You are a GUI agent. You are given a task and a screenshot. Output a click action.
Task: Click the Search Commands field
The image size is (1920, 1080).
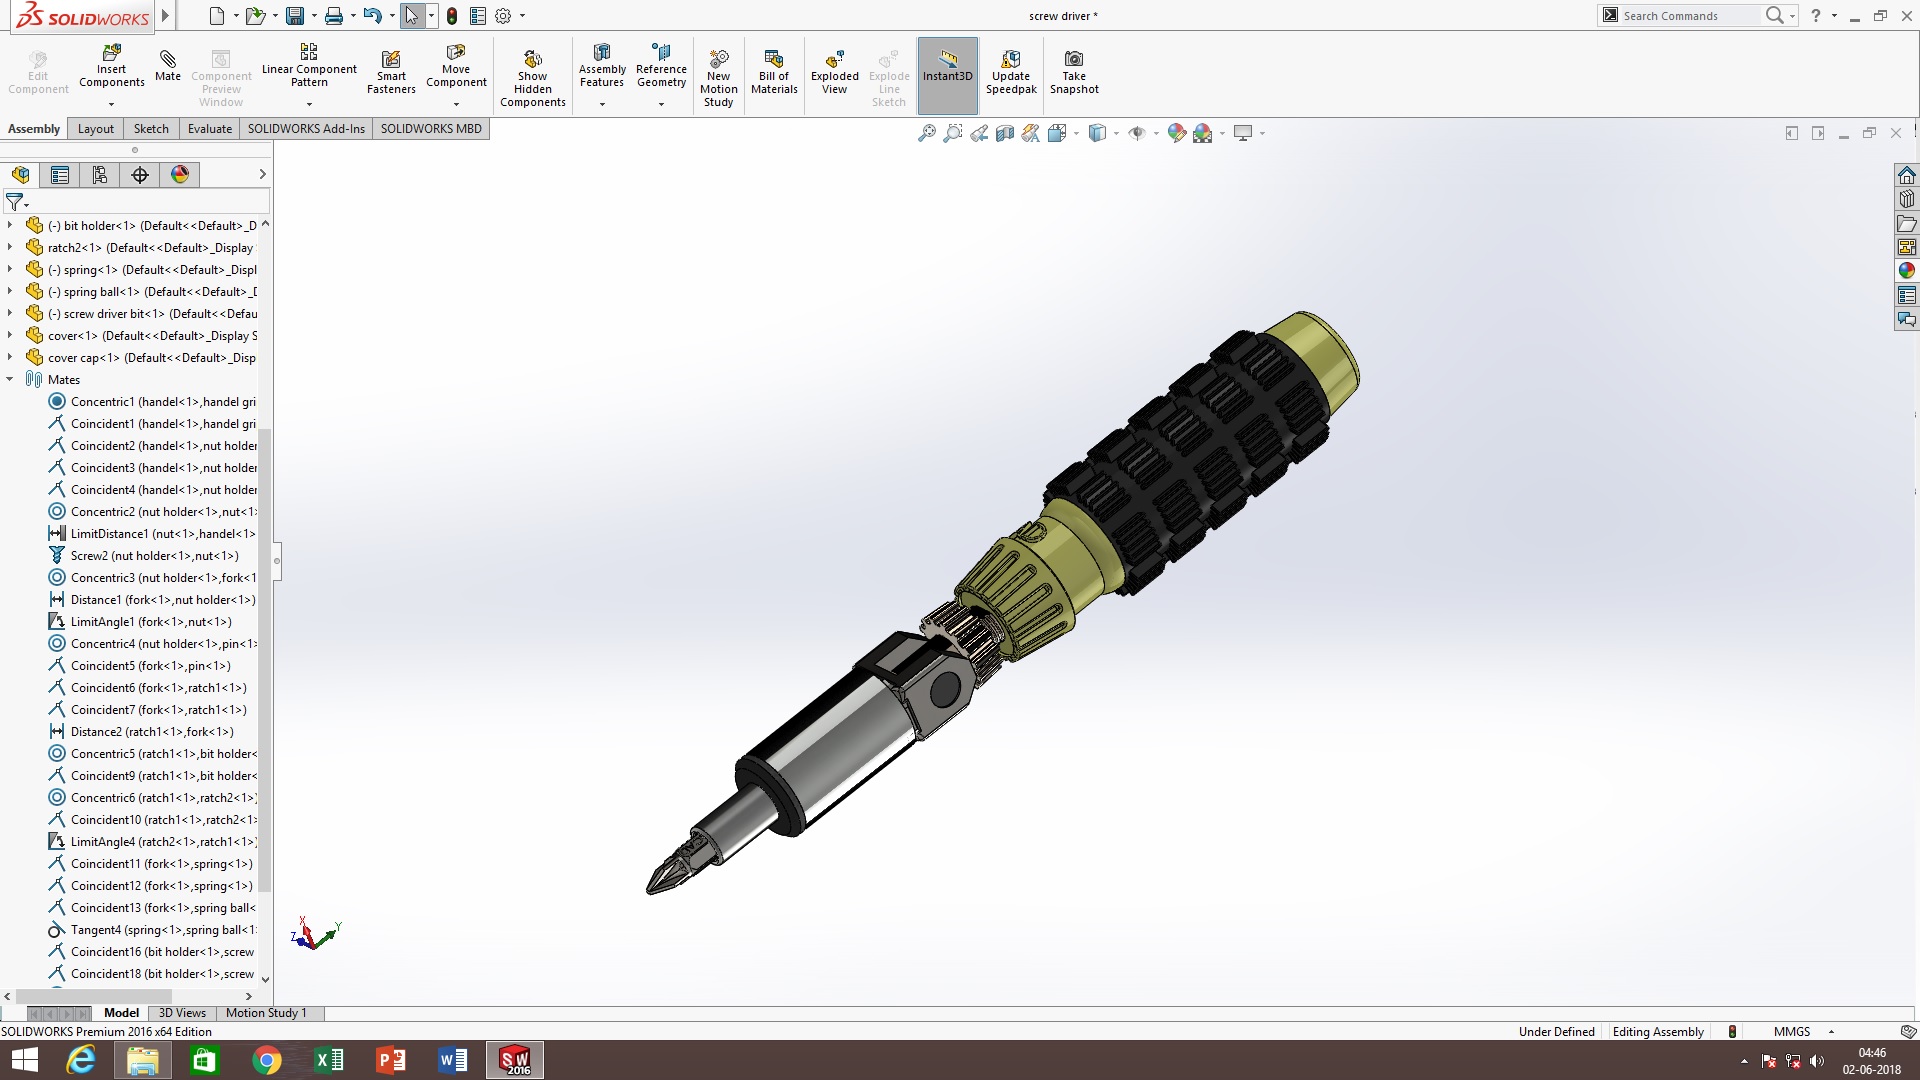pyautogui.click(x=1690, y=16)
